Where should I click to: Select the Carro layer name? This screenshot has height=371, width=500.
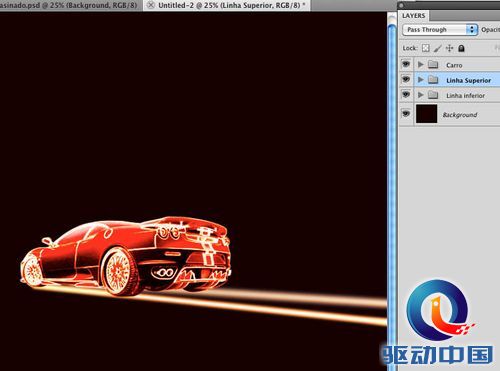click(x=454, y=65)
